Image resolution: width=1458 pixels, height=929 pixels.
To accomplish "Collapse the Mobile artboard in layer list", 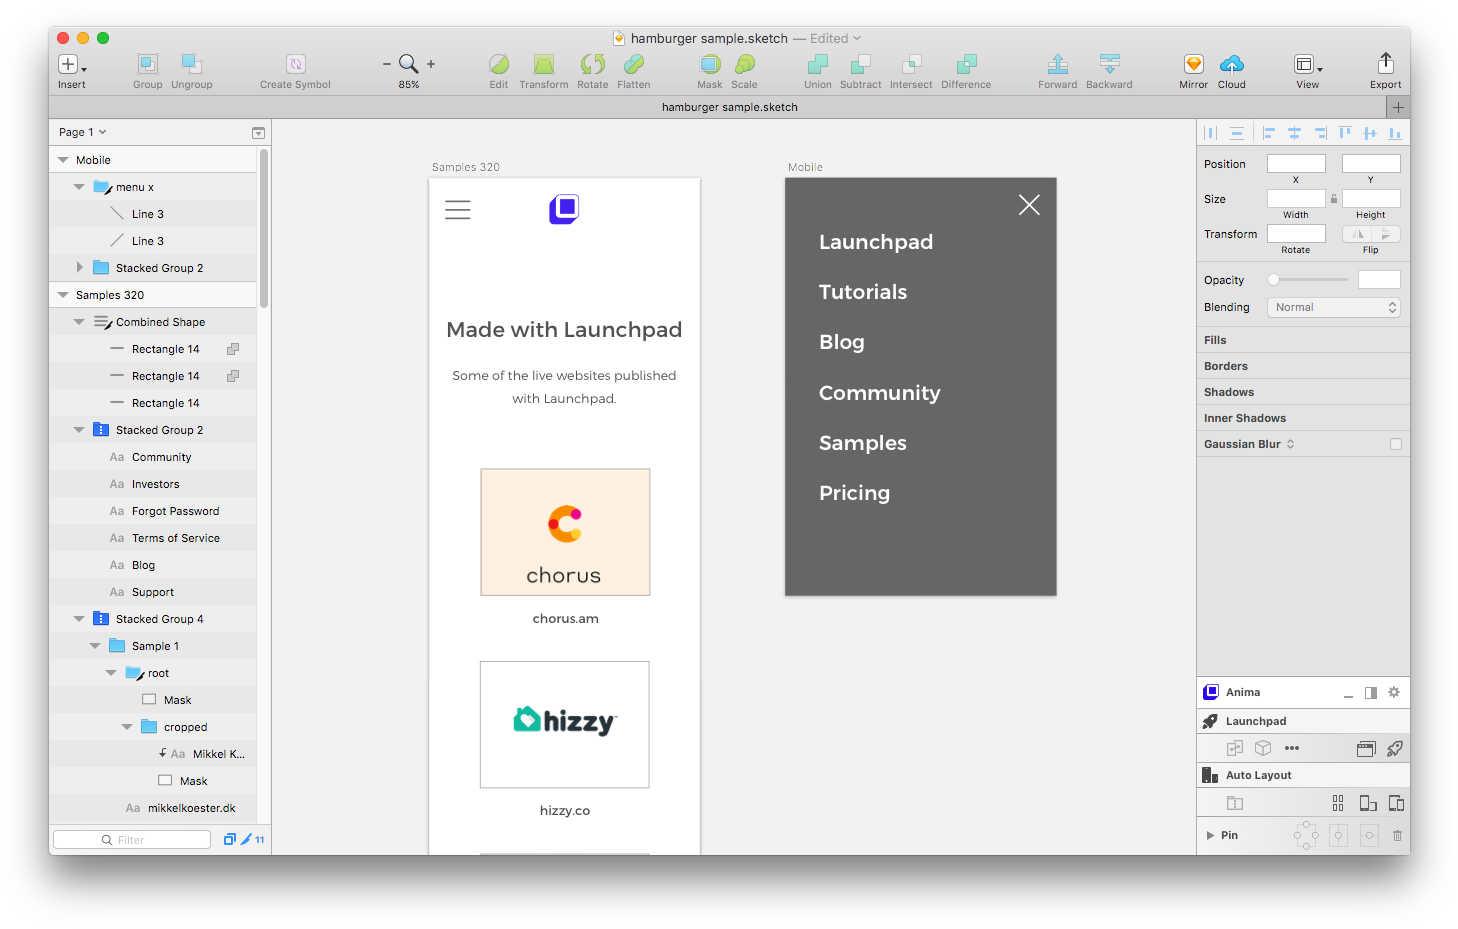I will pos(63,160).
